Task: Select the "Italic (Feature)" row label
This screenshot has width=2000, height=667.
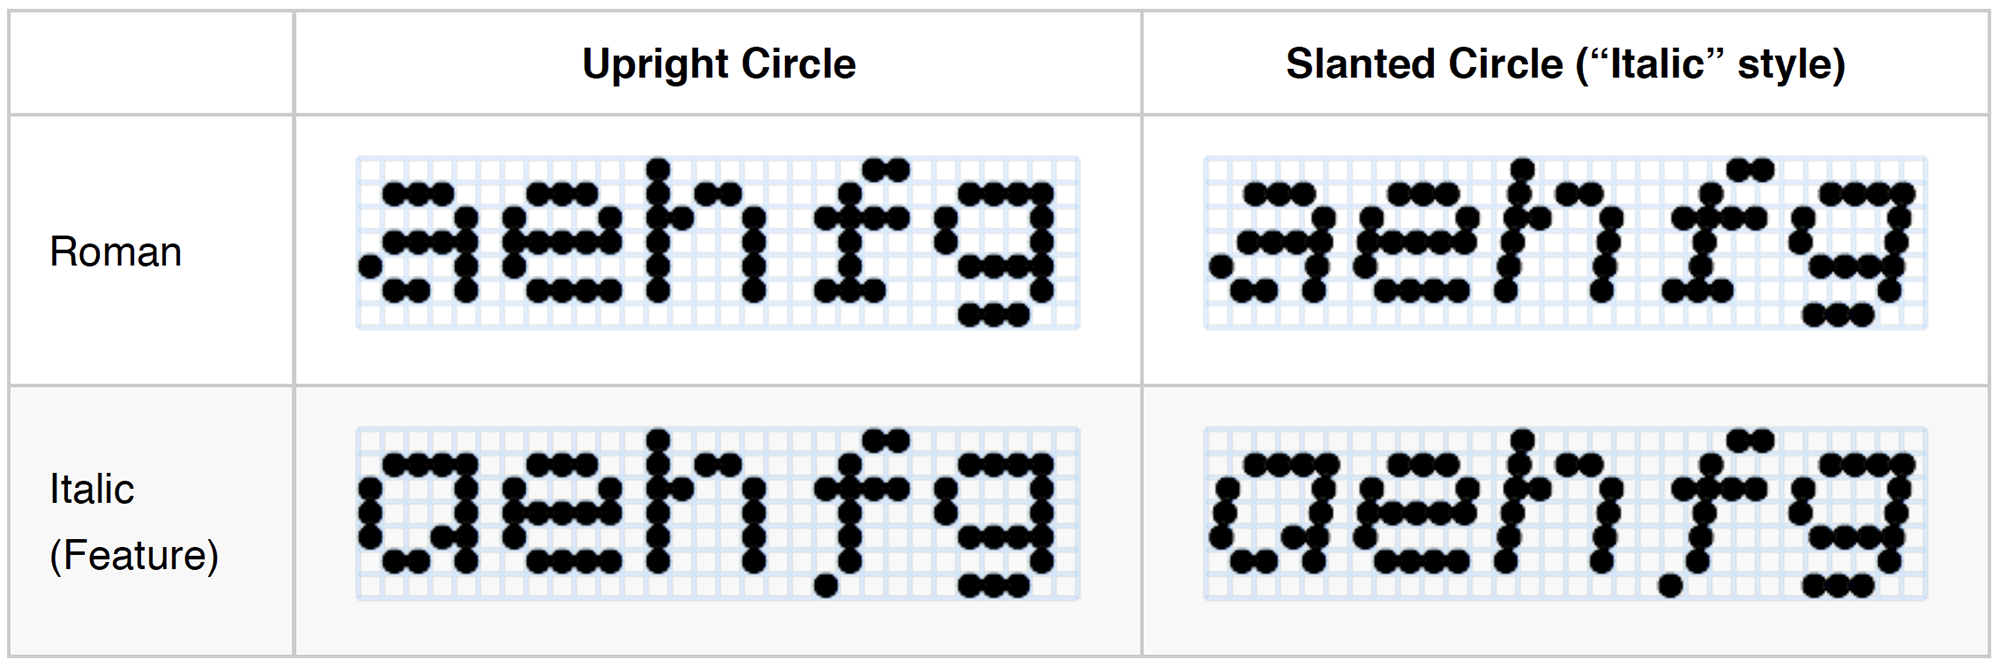Action: (133, 521)
